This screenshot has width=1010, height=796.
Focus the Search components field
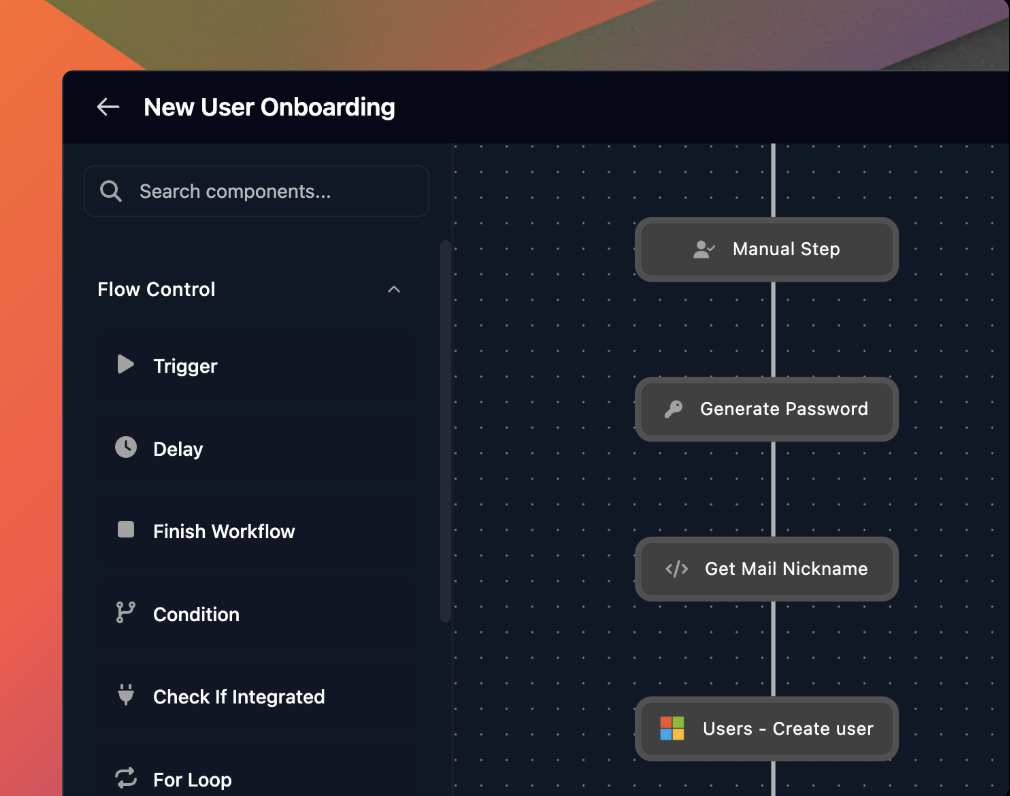[x=270, y=191]
